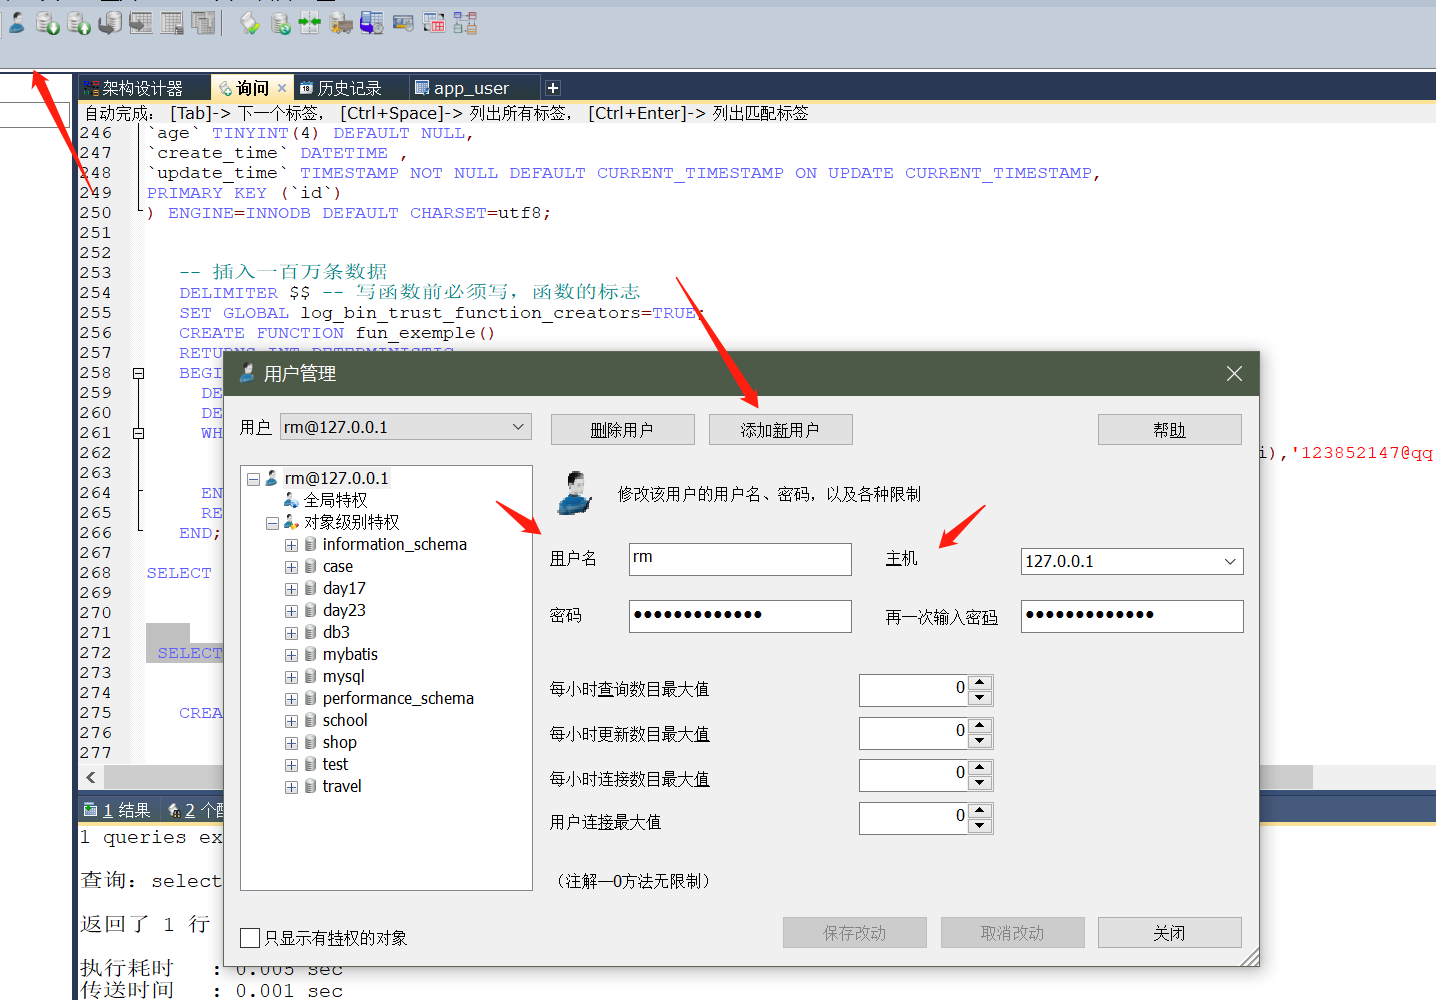Open the 1 结果 results tab
Image resolution: width=1436 pixels, height=1000 pixels.
tap(118, 810)
